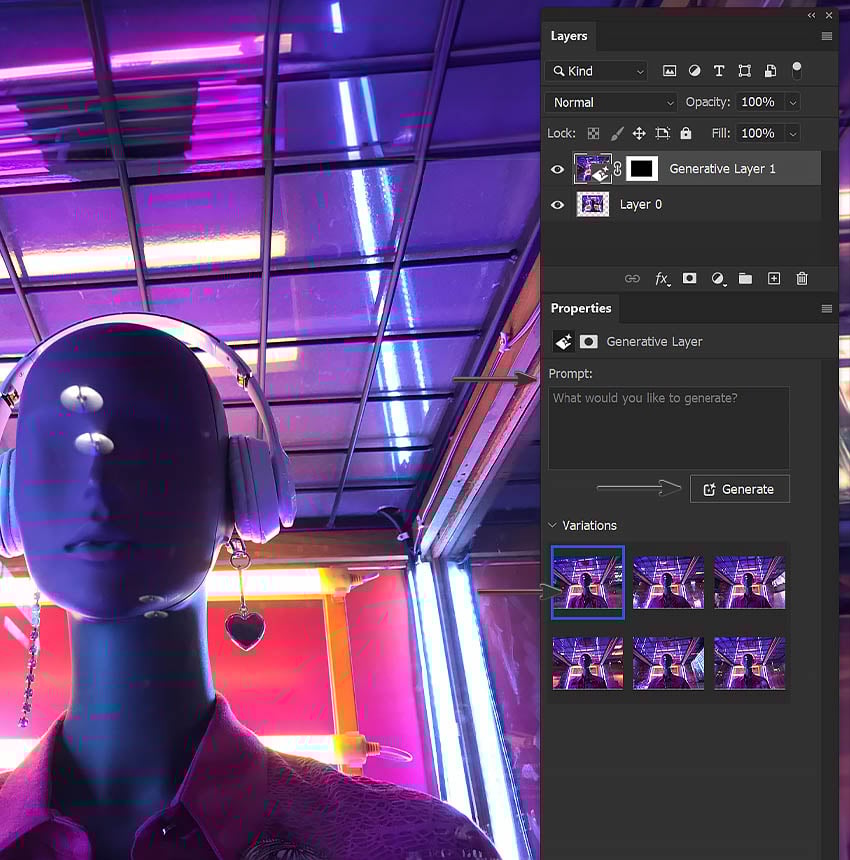
Task: Open the Layers panel menu
Action: tap(828, 36)
